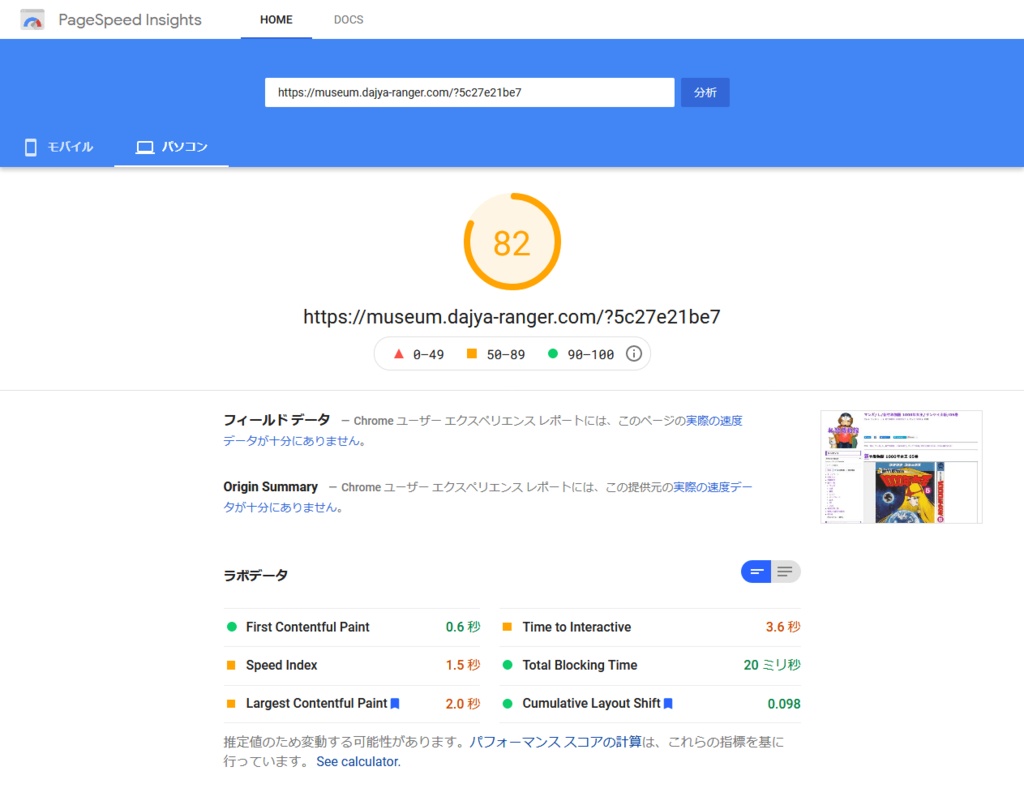Select the HOME tab
The height and width of the screenshot is (788, 1024).
[x=276, y=19]
